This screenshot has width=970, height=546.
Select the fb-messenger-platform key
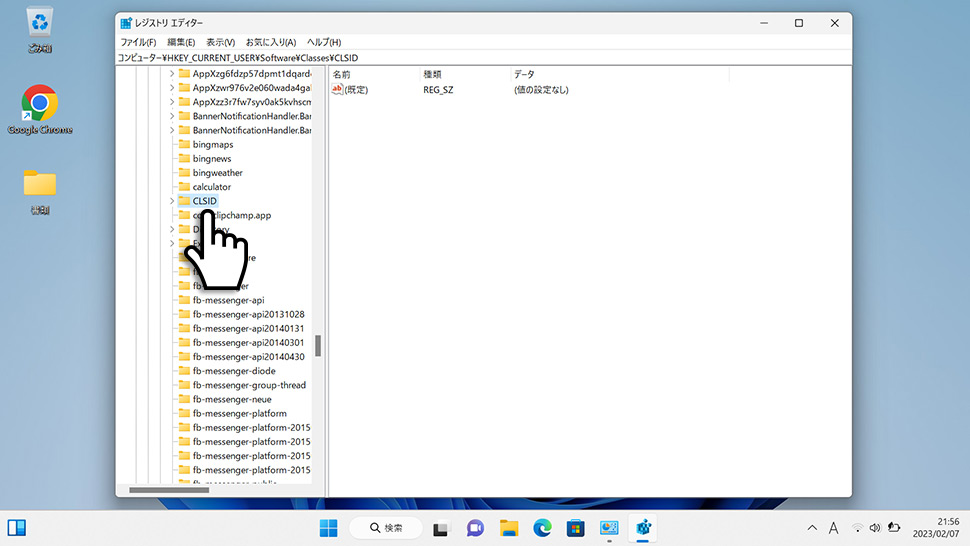(239, 414)
